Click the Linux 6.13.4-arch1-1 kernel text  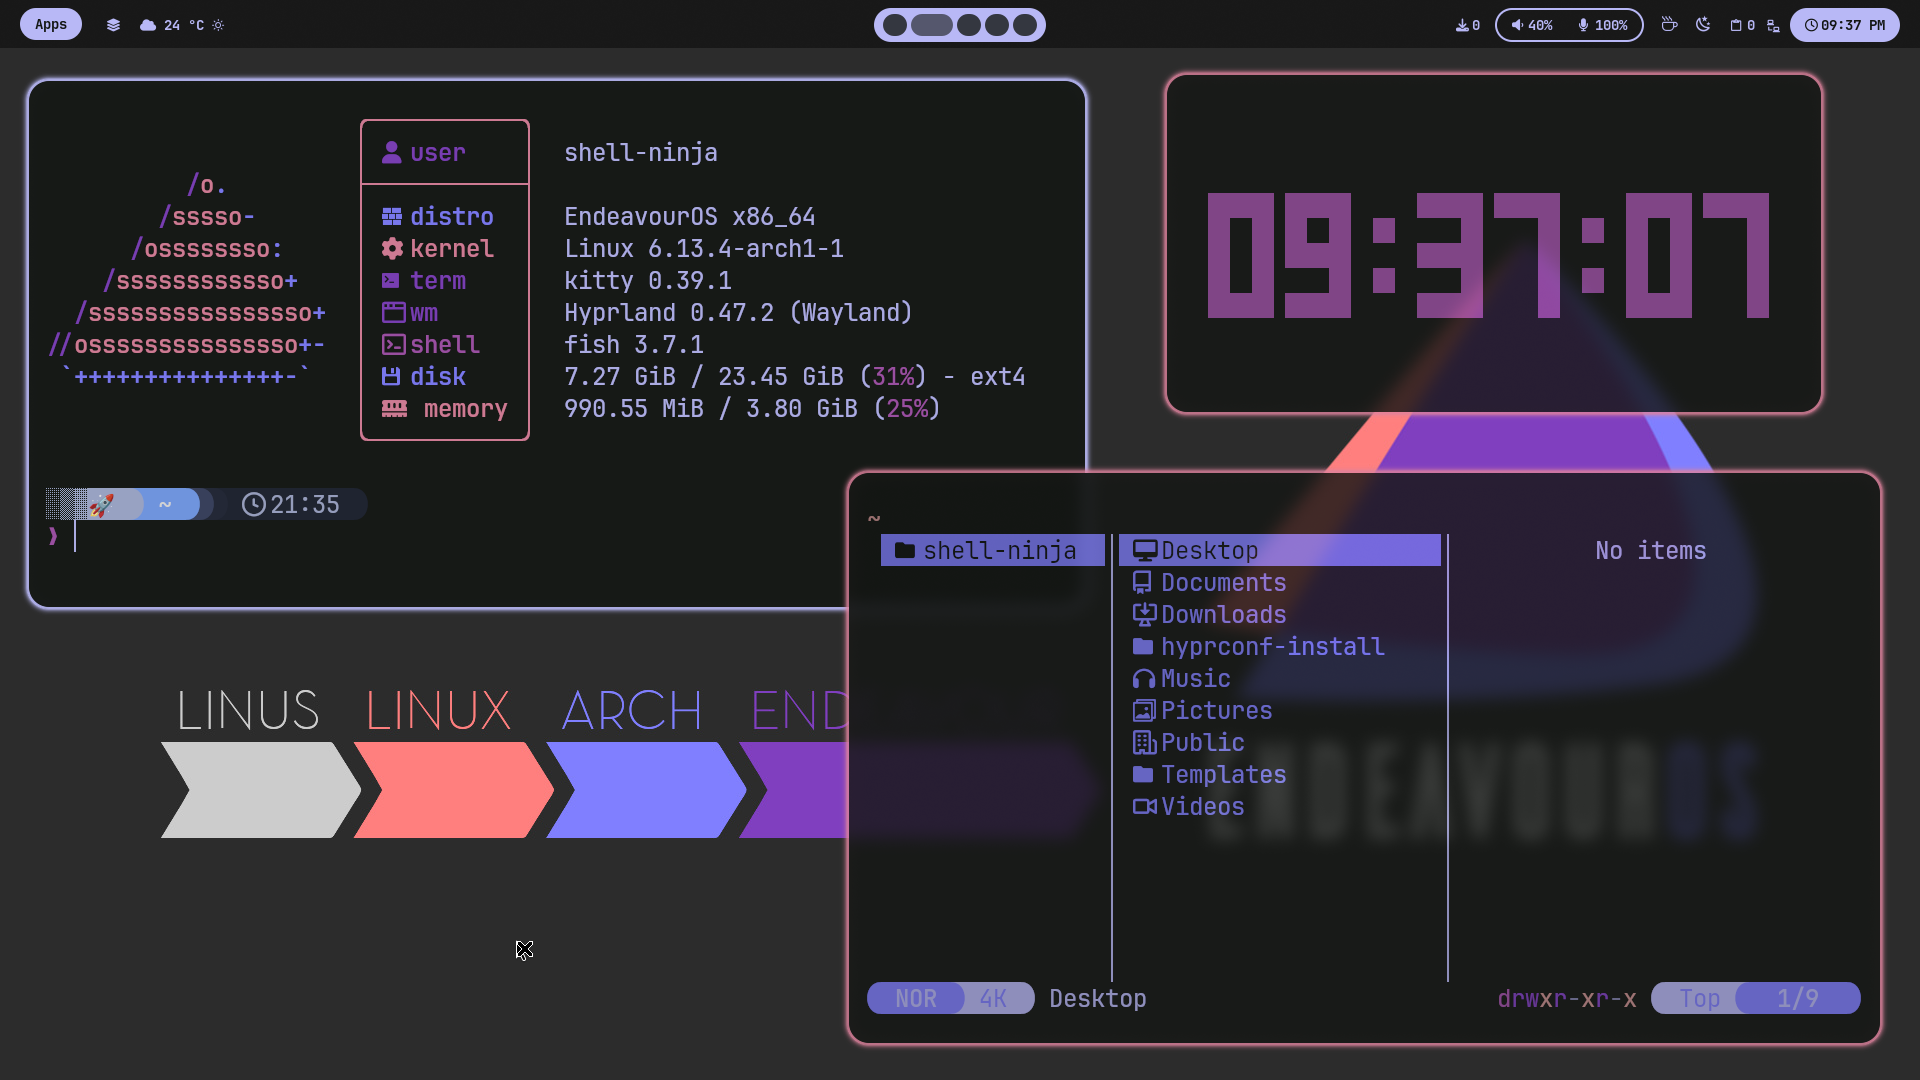click(x=704, y=249)
